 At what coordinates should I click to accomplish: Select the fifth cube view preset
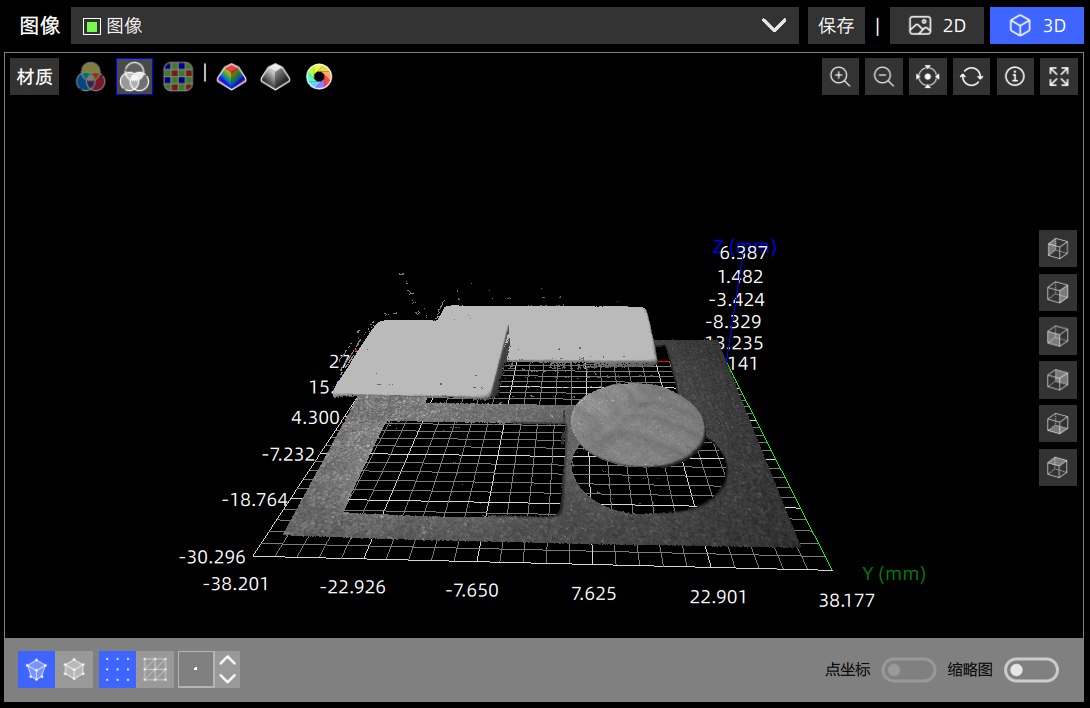pyautogui.click(x=1057, y=424)
